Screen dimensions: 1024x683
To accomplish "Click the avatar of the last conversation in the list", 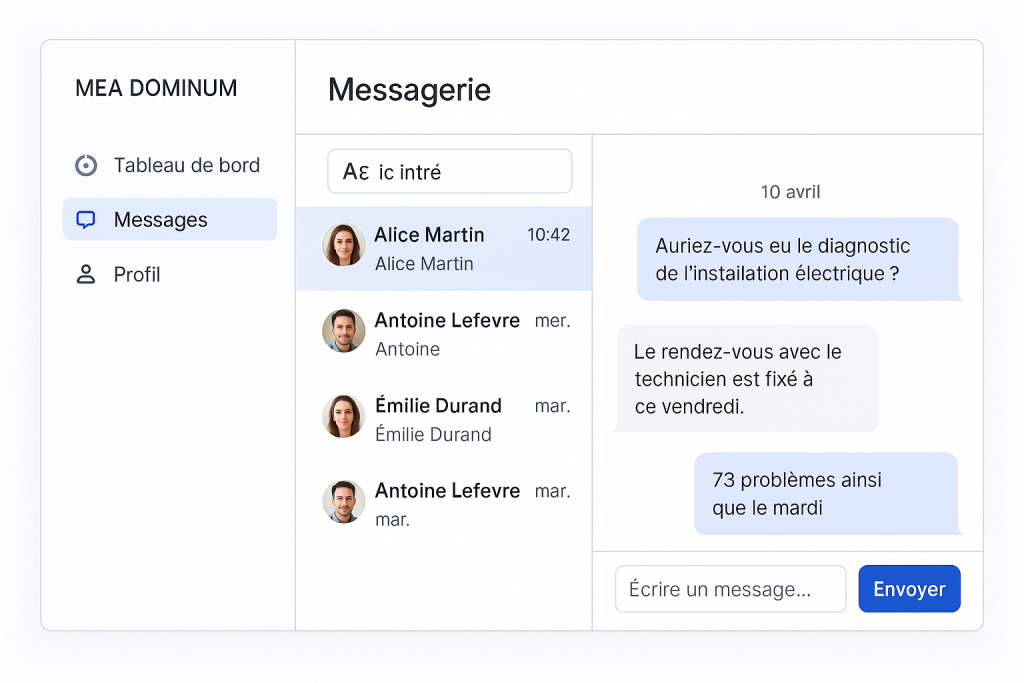I will pos(343,501).
